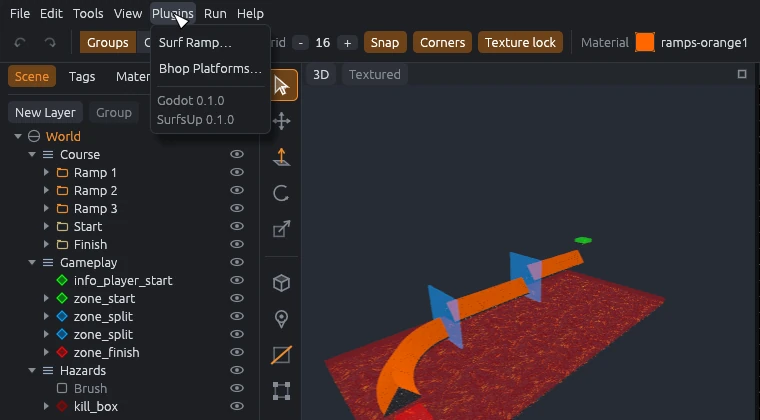760x420 pixels.
Task: Click the Finish folder icon
Action: pyautogui.click(x=62, y=244)
